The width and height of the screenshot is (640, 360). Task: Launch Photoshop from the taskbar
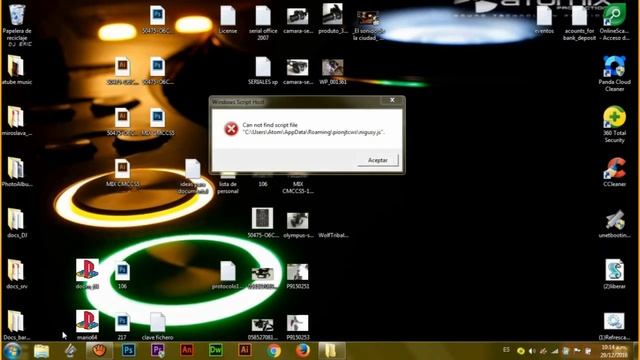point(128,351)
